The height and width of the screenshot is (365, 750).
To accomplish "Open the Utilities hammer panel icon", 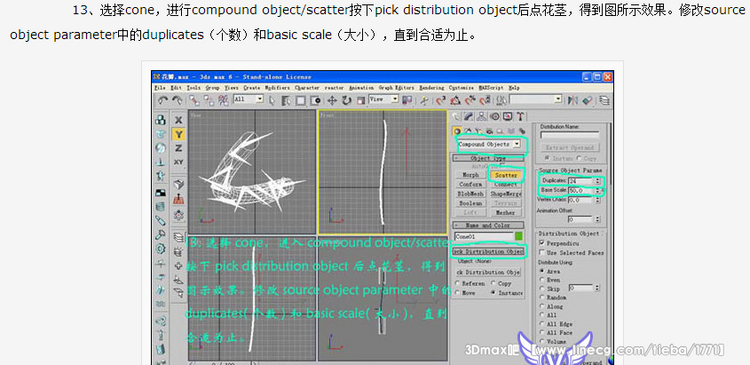I will [520, 116].
